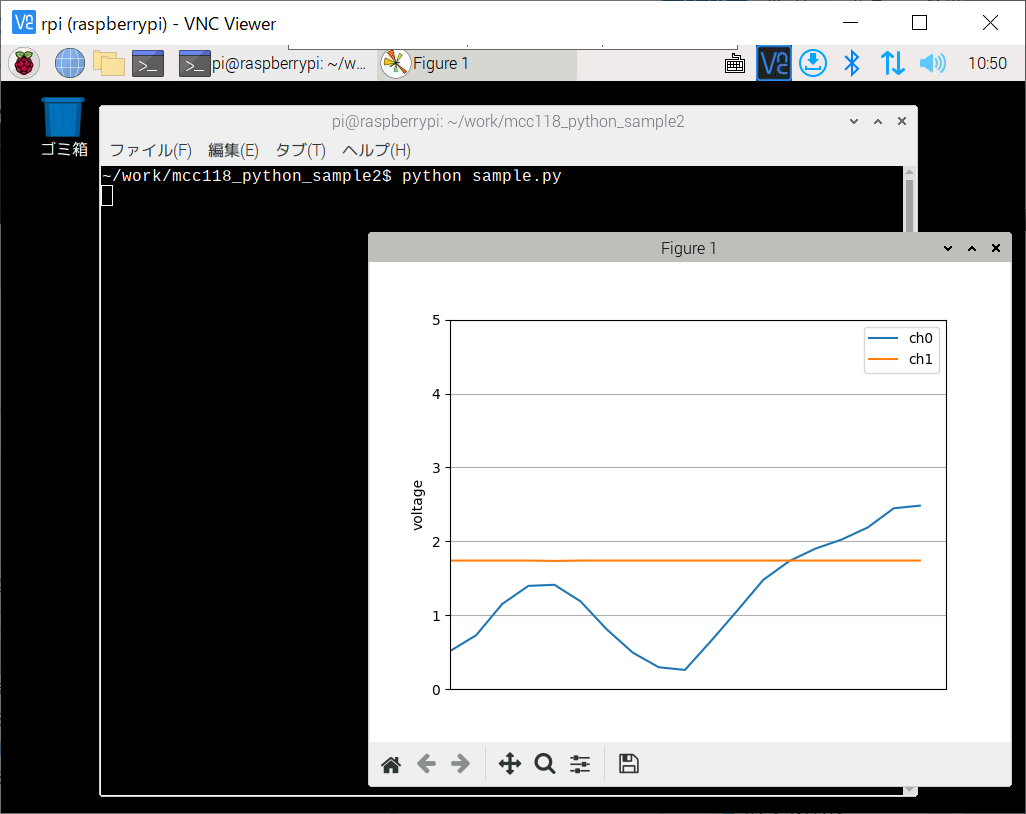Screen dimensions: 1026x814
Task: Click the Home reset view icon
Action: pyautogui.click(x=391, y=765)
